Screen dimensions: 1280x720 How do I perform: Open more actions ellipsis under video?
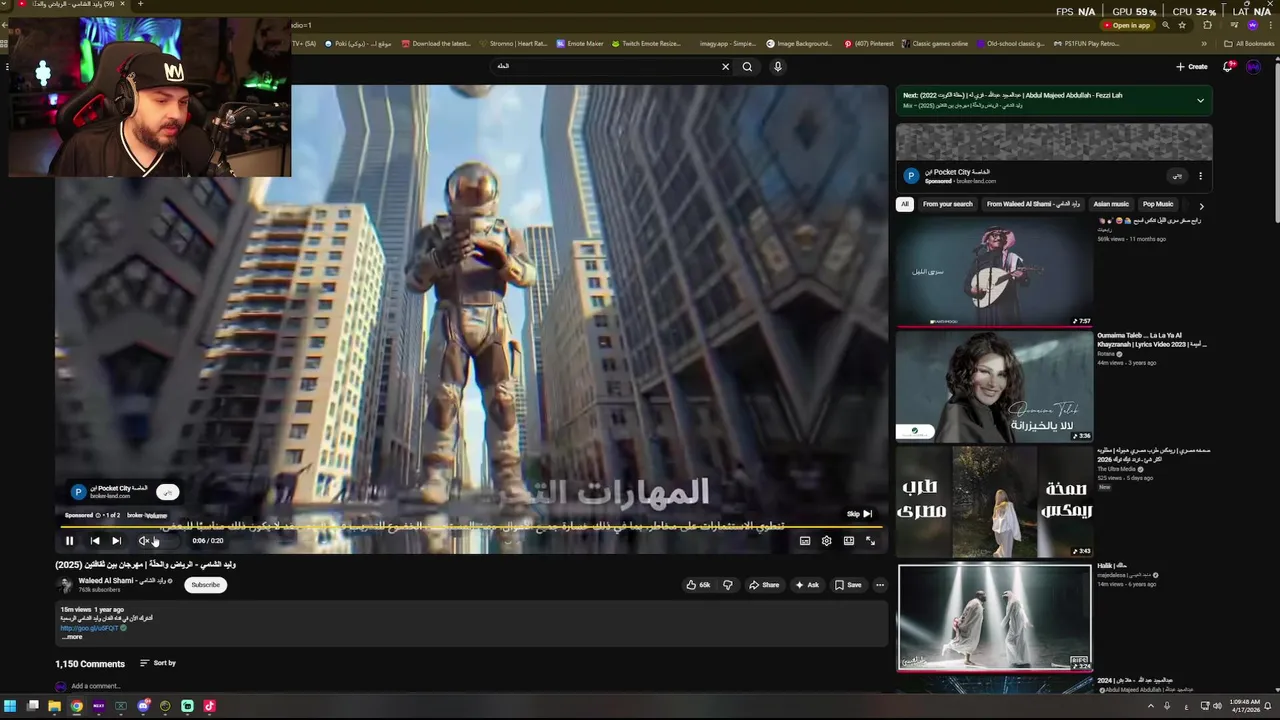click(x=880, y=585)
